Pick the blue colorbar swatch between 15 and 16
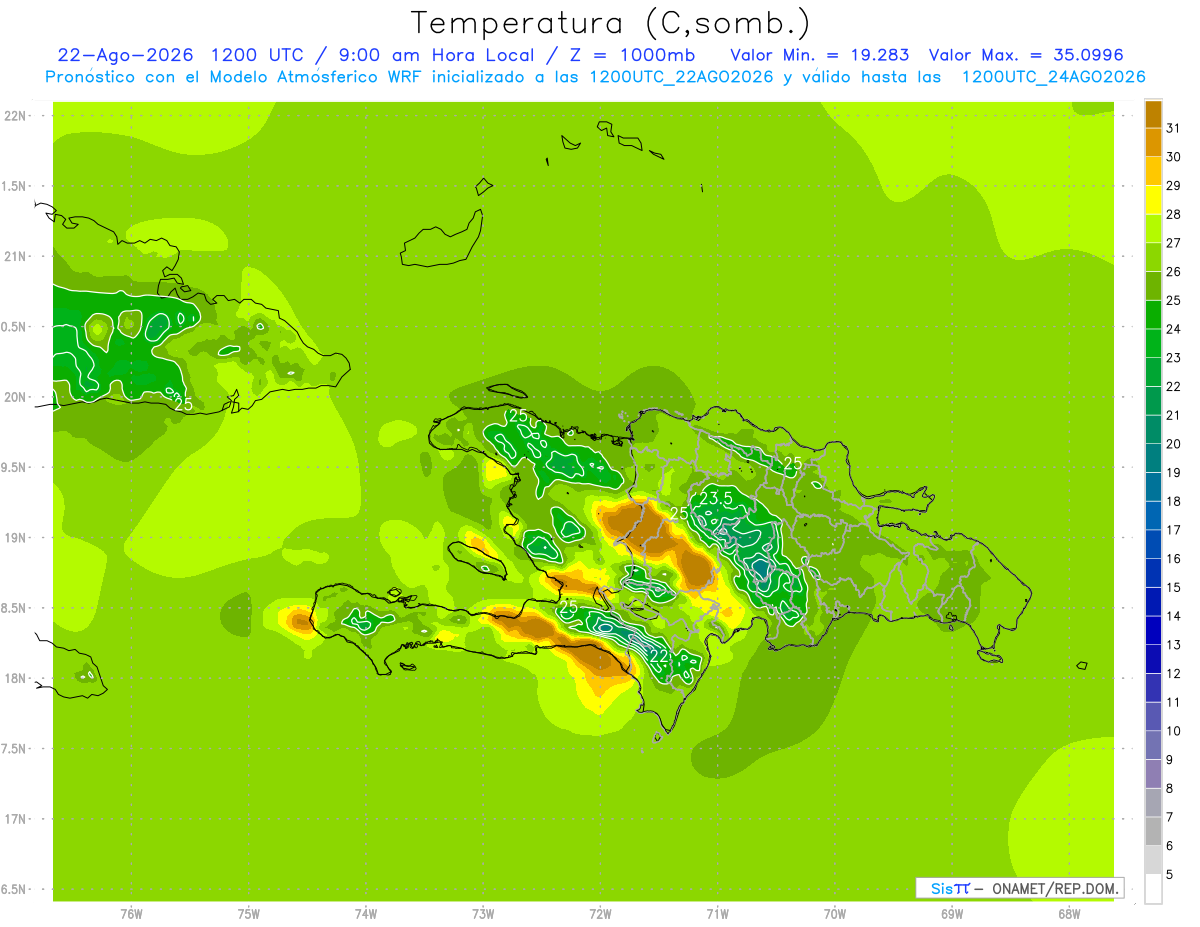Image resolution: width=1200 pixels, height=927 pixels. (1153, 573)
